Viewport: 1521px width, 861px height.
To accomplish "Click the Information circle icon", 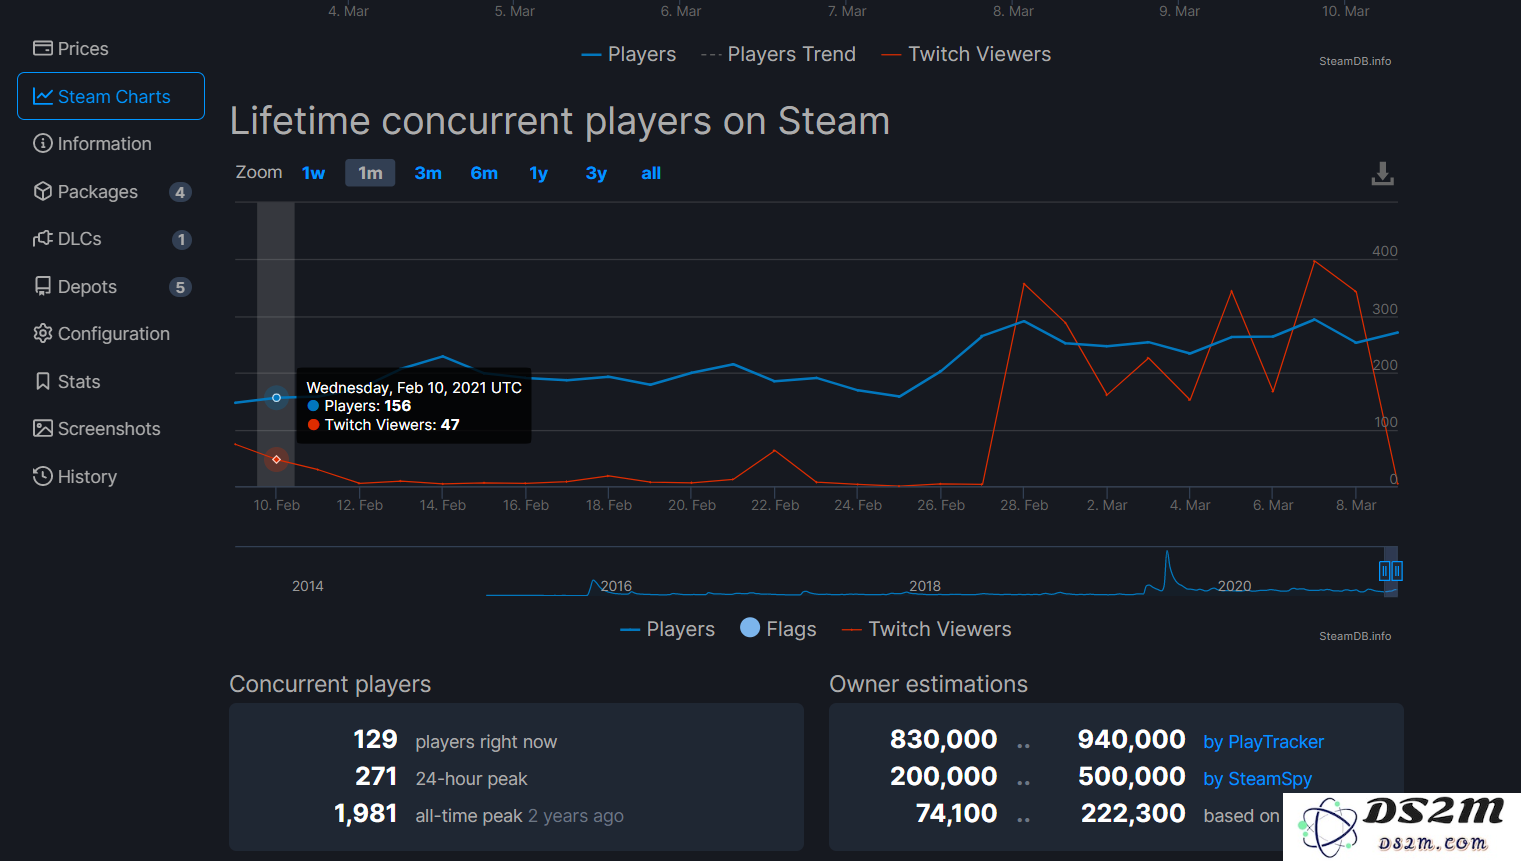I will 42,143.
